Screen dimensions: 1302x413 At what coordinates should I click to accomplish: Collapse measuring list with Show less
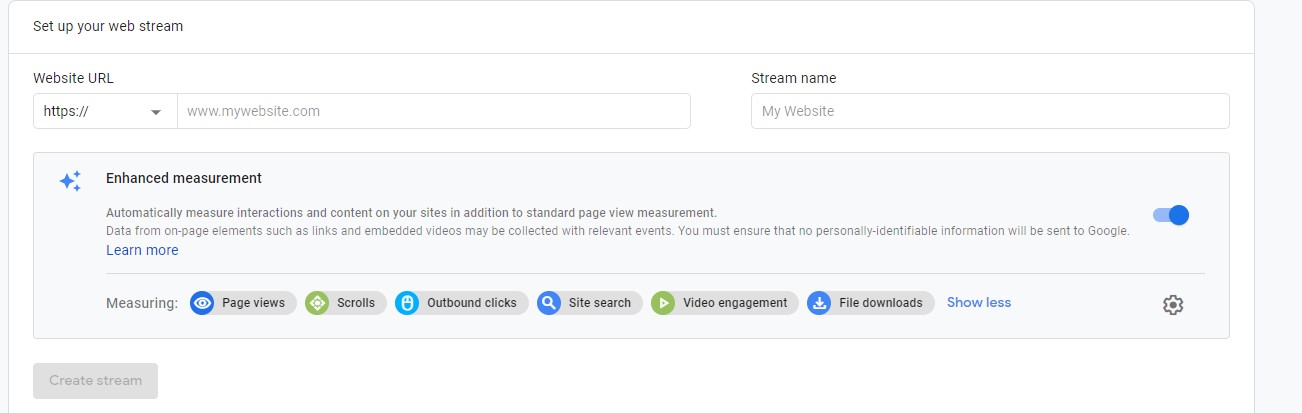pyautogui.click(x=979, y=302)
